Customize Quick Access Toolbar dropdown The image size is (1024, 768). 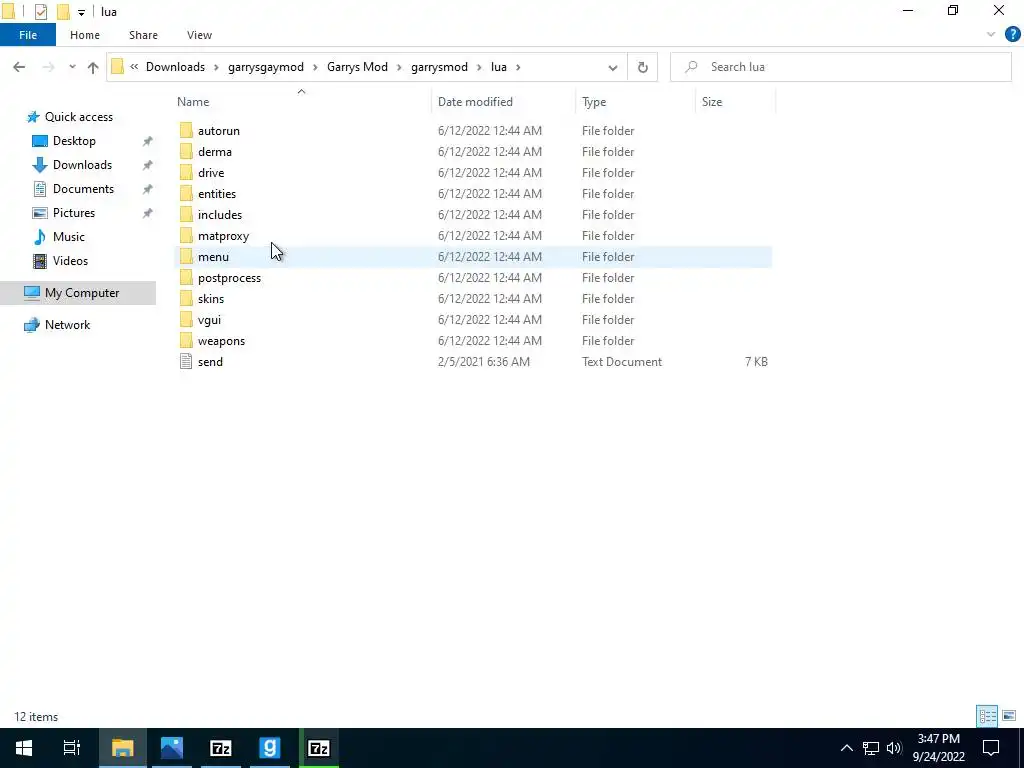point(81,12)
